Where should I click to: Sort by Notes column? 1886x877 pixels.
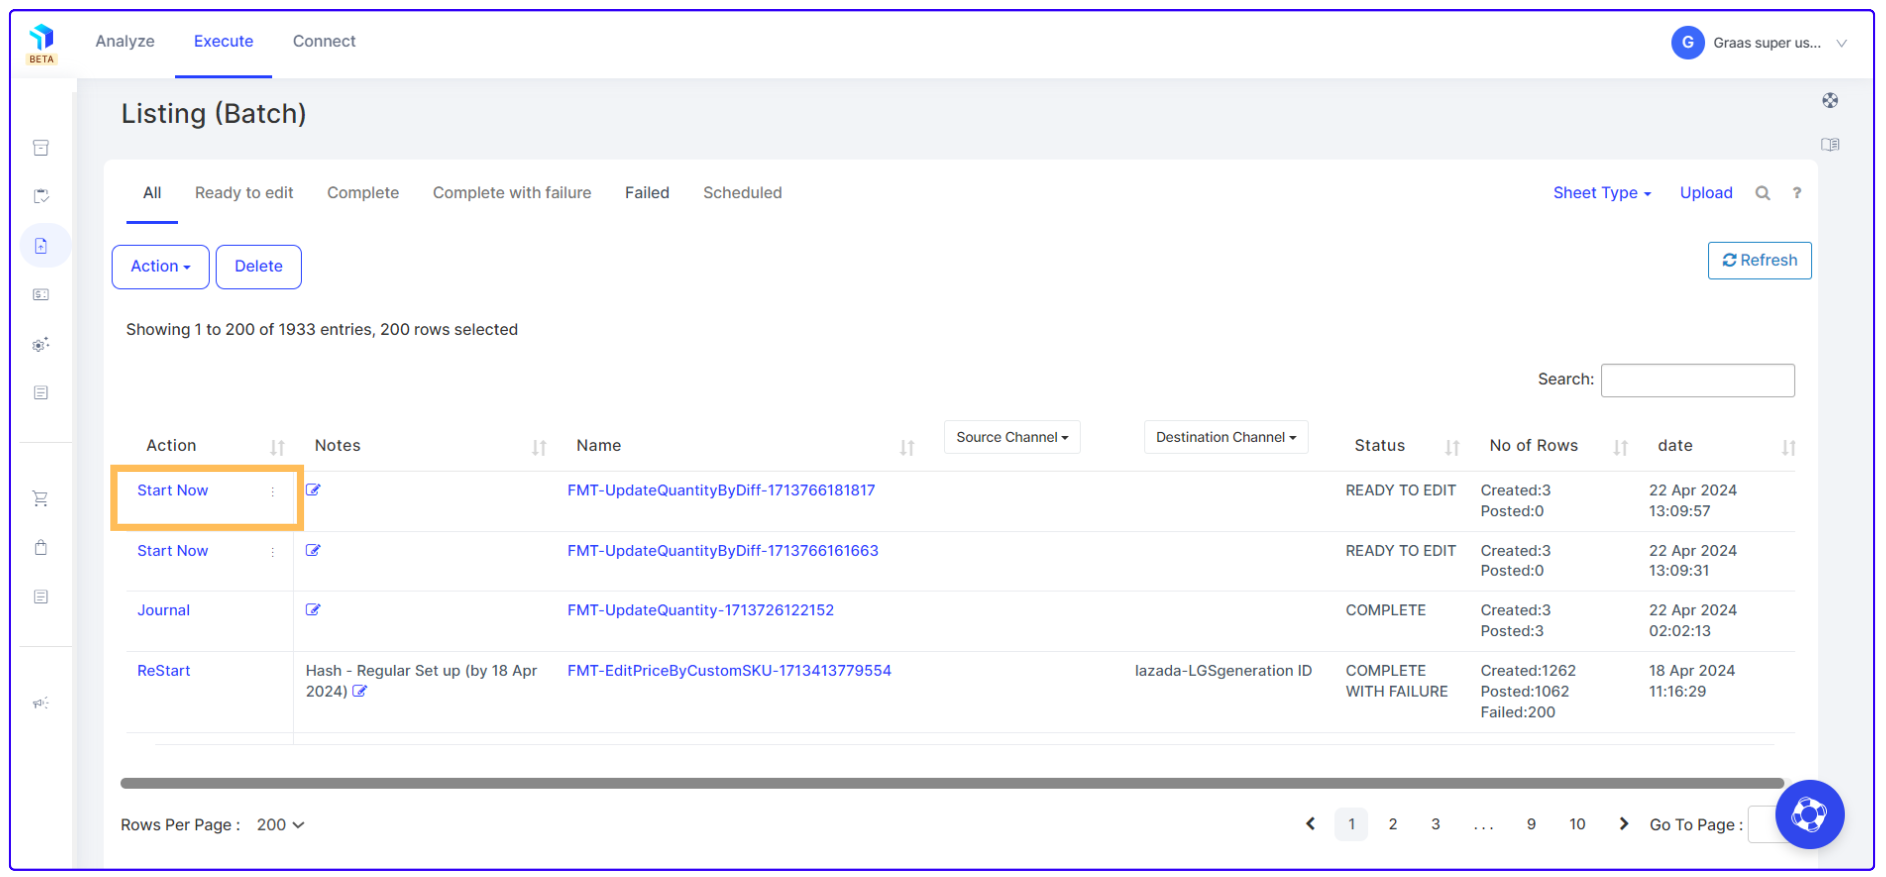click(x=539, y=447)
